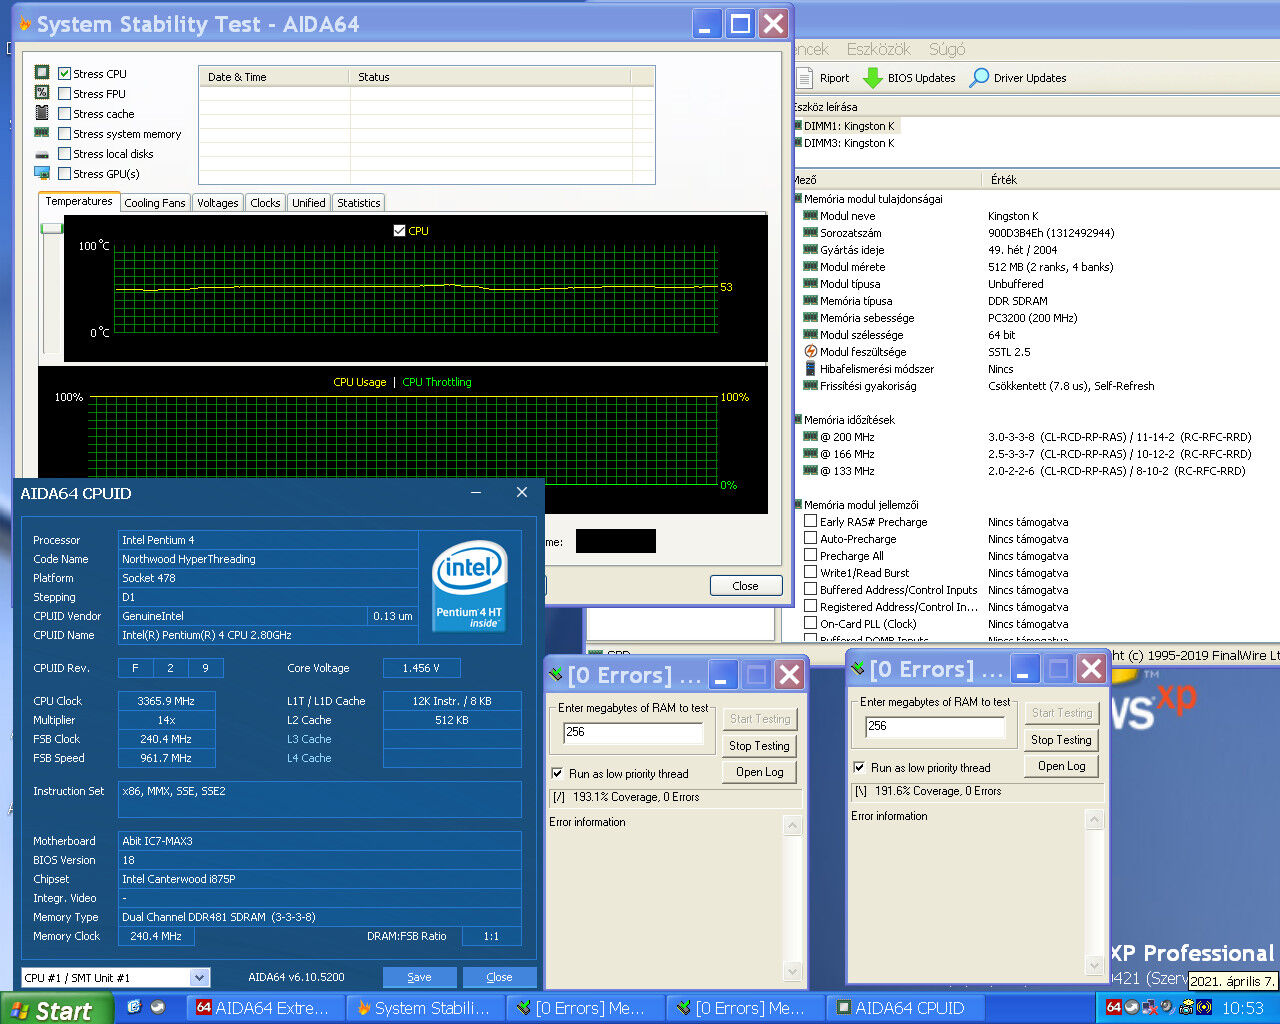The height and width of the screenshot is (1024, 1280).
Task: Select the Statistics tab
Action: (x=359, y=203)
